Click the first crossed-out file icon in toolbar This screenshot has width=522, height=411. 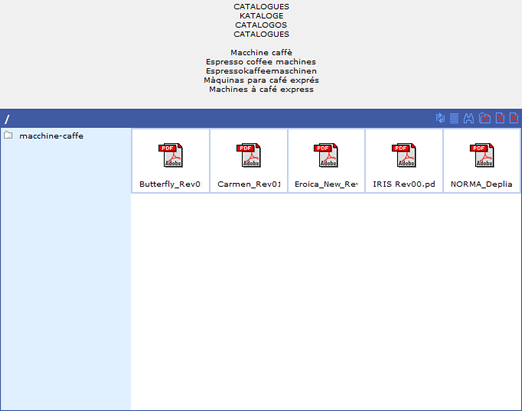coord(500,118)
